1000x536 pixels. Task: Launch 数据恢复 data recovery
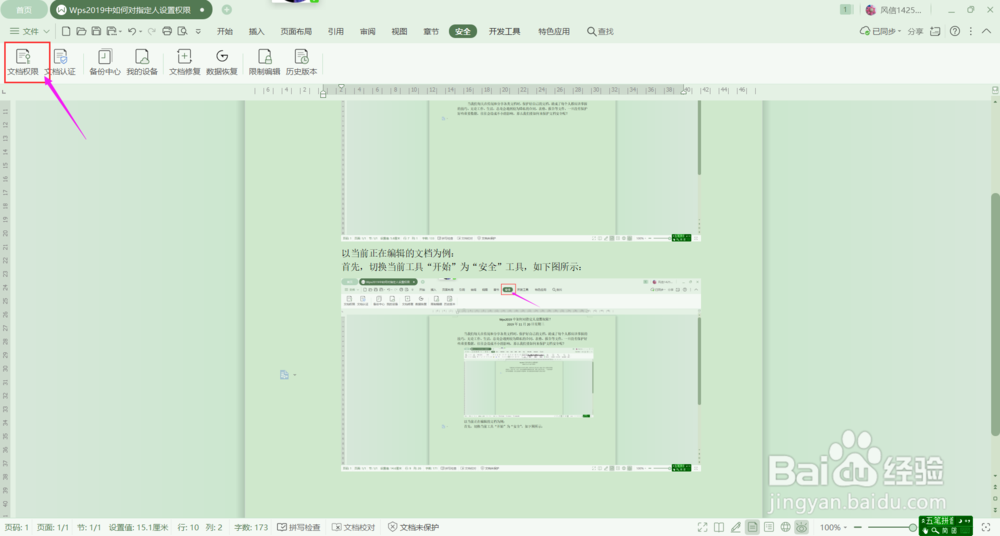(x=221, y=63)
